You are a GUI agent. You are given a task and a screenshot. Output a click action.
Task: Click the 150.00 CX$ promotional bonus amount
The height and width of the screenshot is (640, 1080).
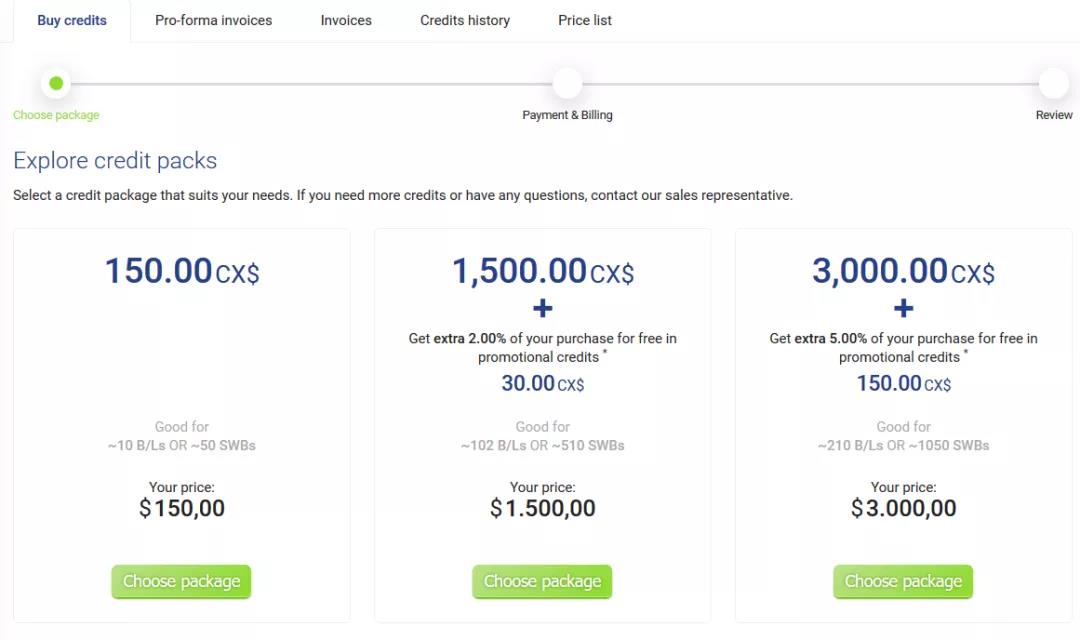[904, 383]
